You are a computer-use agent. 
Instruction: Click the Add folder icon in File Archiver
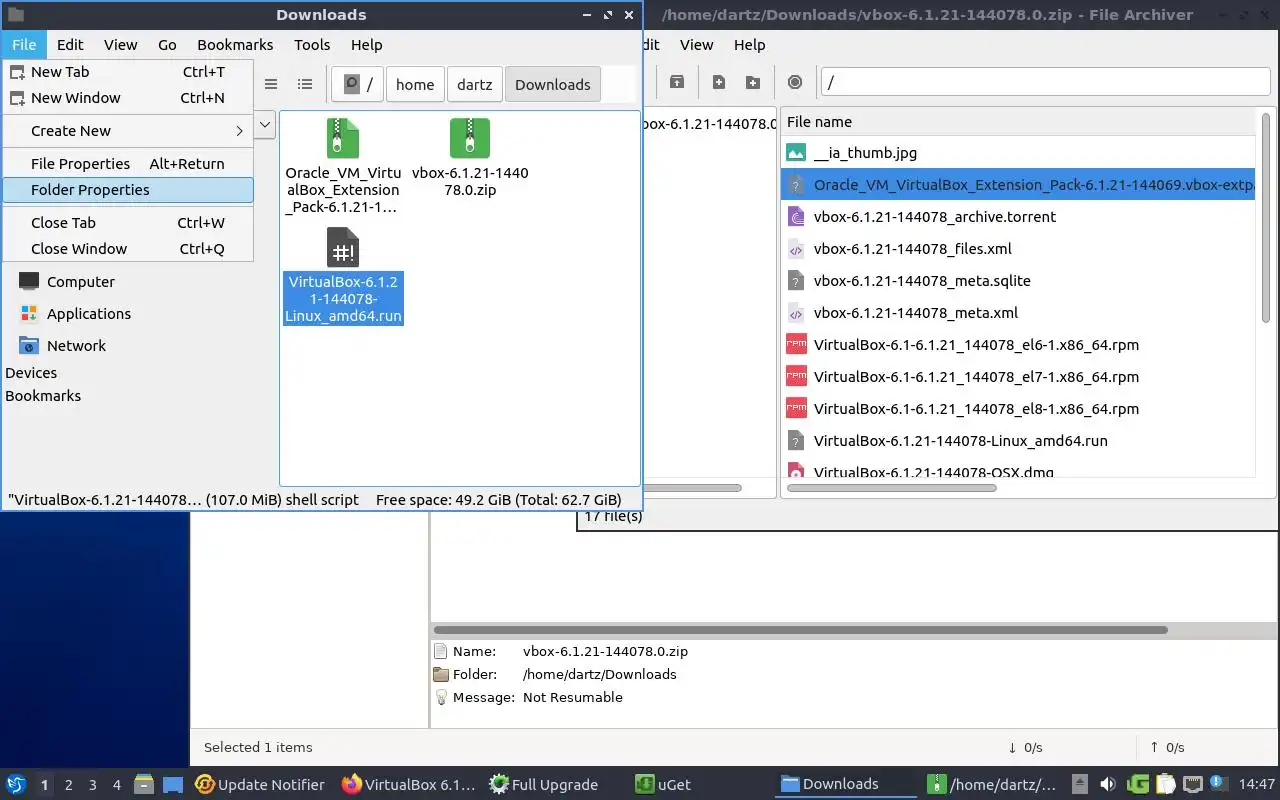[x=753, y=82]
